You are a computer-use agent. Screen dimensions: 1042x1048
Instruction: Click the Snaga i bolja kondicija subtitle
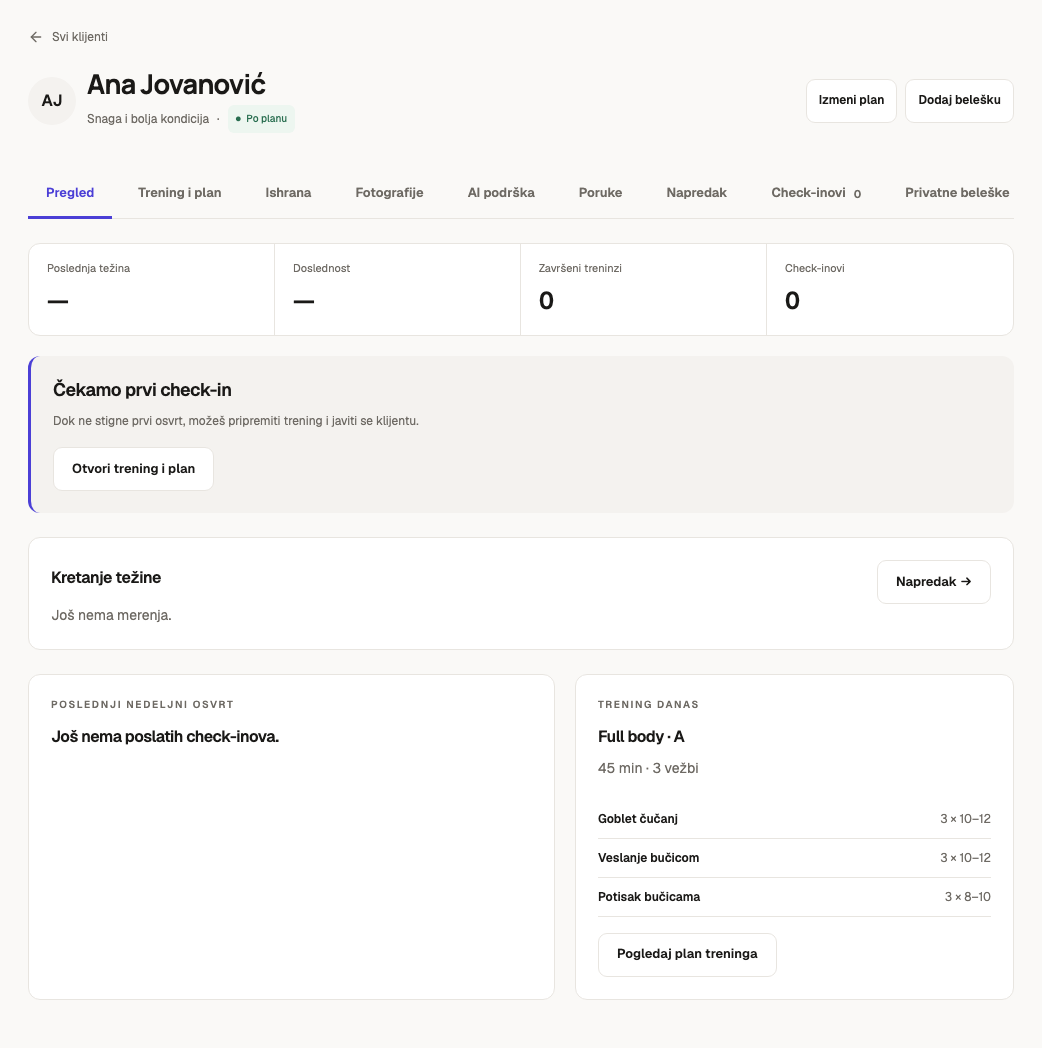click(x=148, y=119)
